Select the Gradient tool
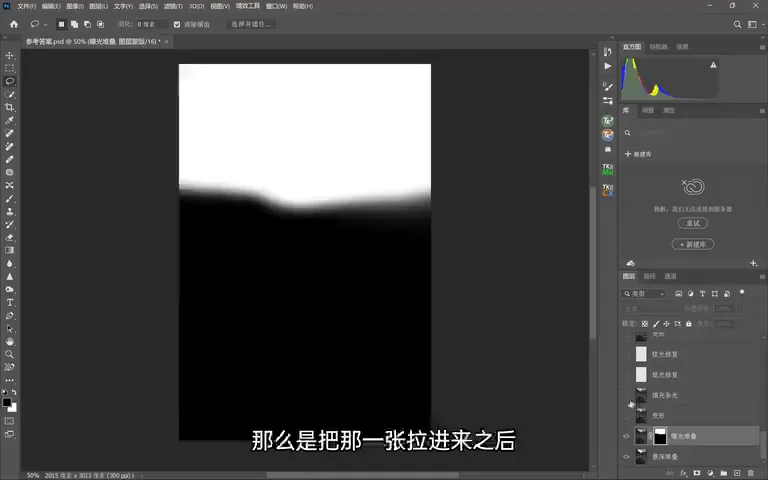 9,250
